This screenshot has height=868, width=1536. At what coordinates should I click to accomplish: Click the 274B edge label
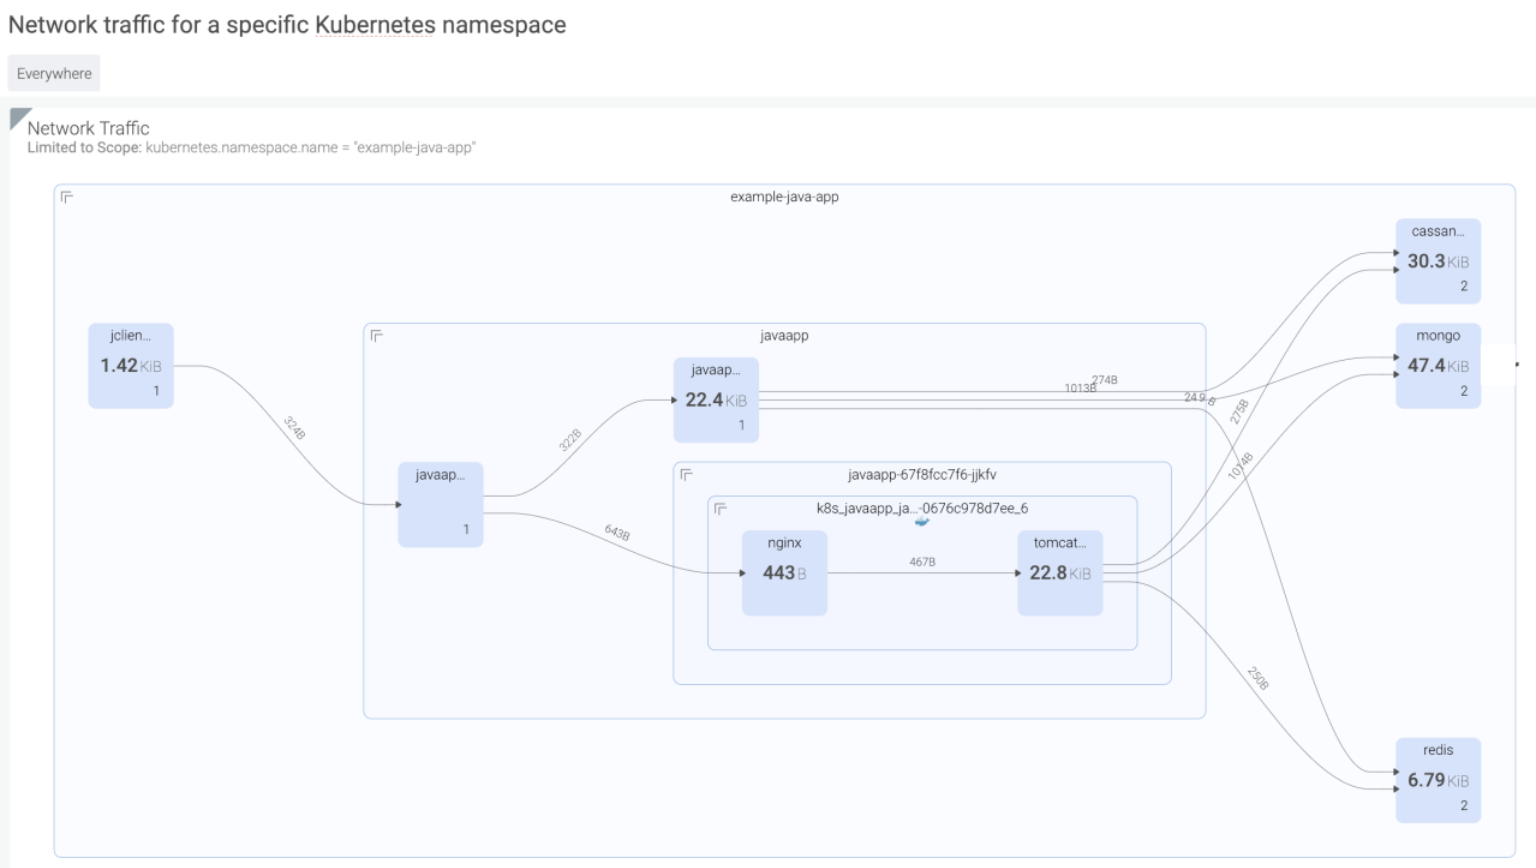coord(1105,380)
